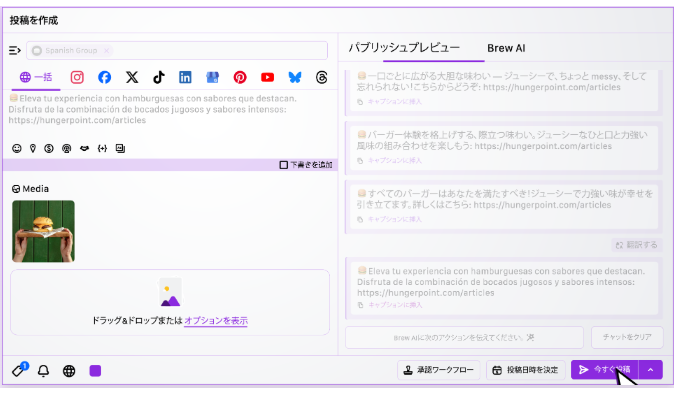Open the 投稿日時を決定 scheduler
This screenshot has height=400, width=674.
click(x=525, y=370)
